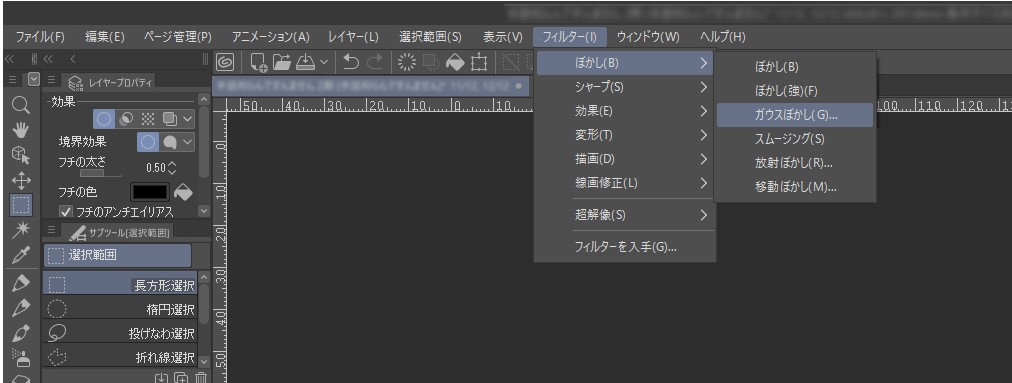Image resolution: width=1012 pixels, height=383 pixels.
Task: Open the 編集(E) menu
Action: point(105,37)
